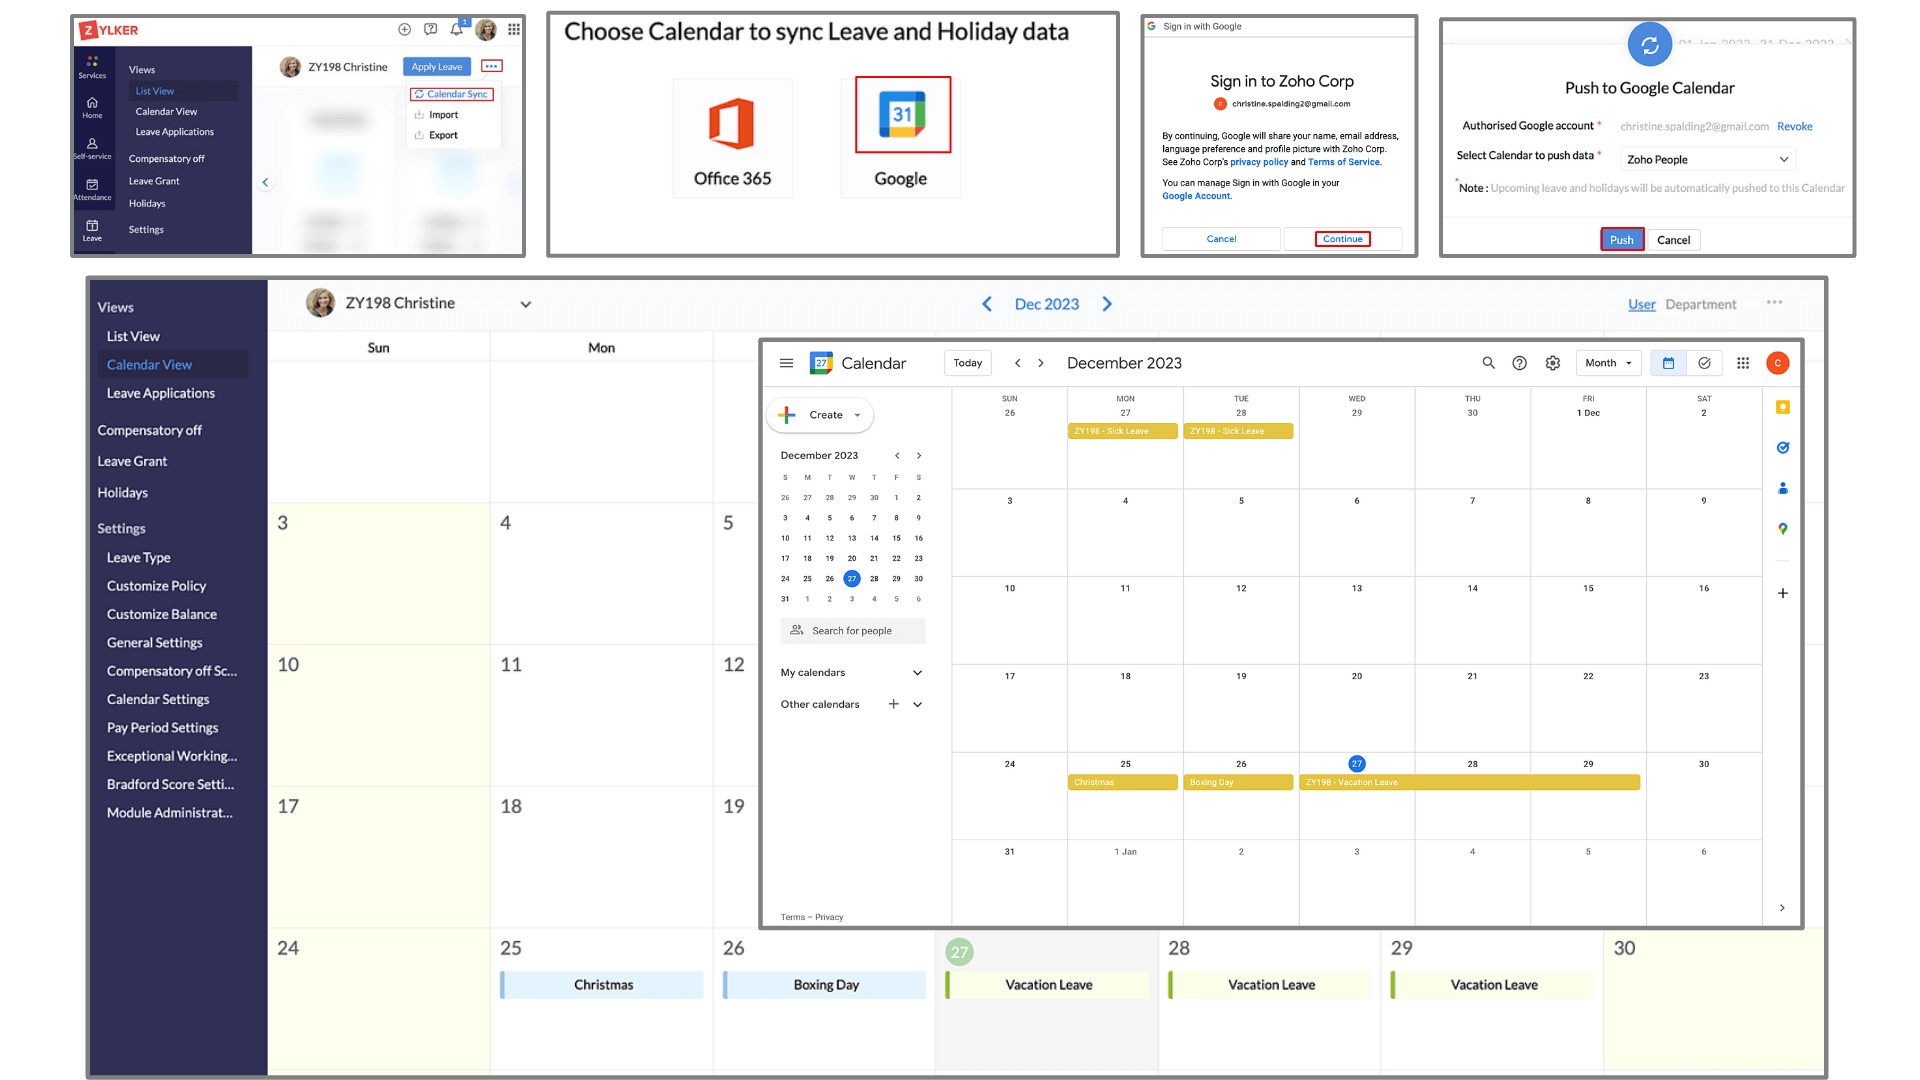This screenshot has width=1920, height=1080.
Task: Open Google Calendar main menu hamburger
Action: 786,363
